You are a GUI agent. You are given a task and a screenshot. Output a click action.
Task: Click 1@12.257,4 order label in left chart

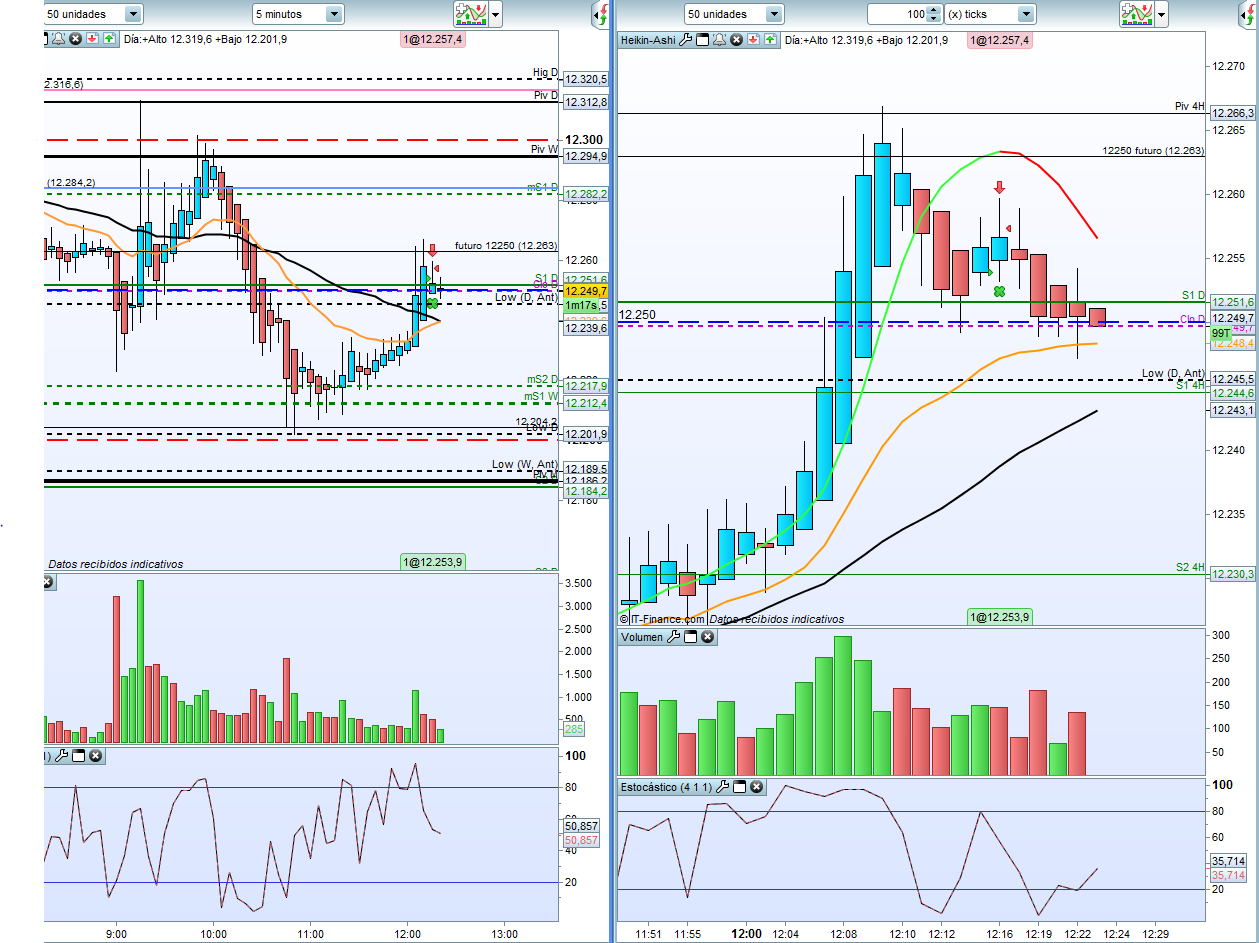pos(431,40)
